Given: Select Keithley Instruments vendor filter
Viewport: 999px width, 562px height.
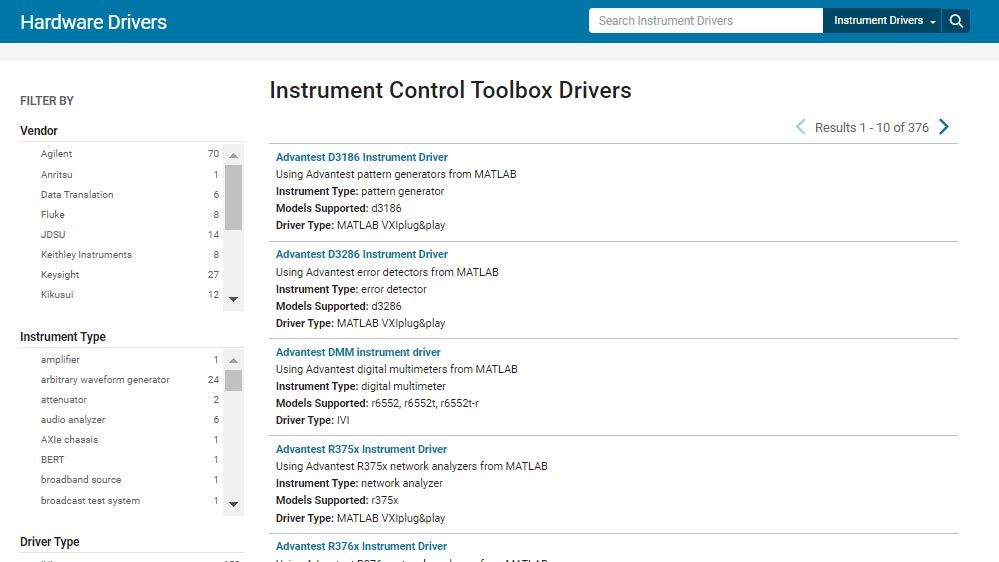Looking at the screenshot, I should (86, 255).
